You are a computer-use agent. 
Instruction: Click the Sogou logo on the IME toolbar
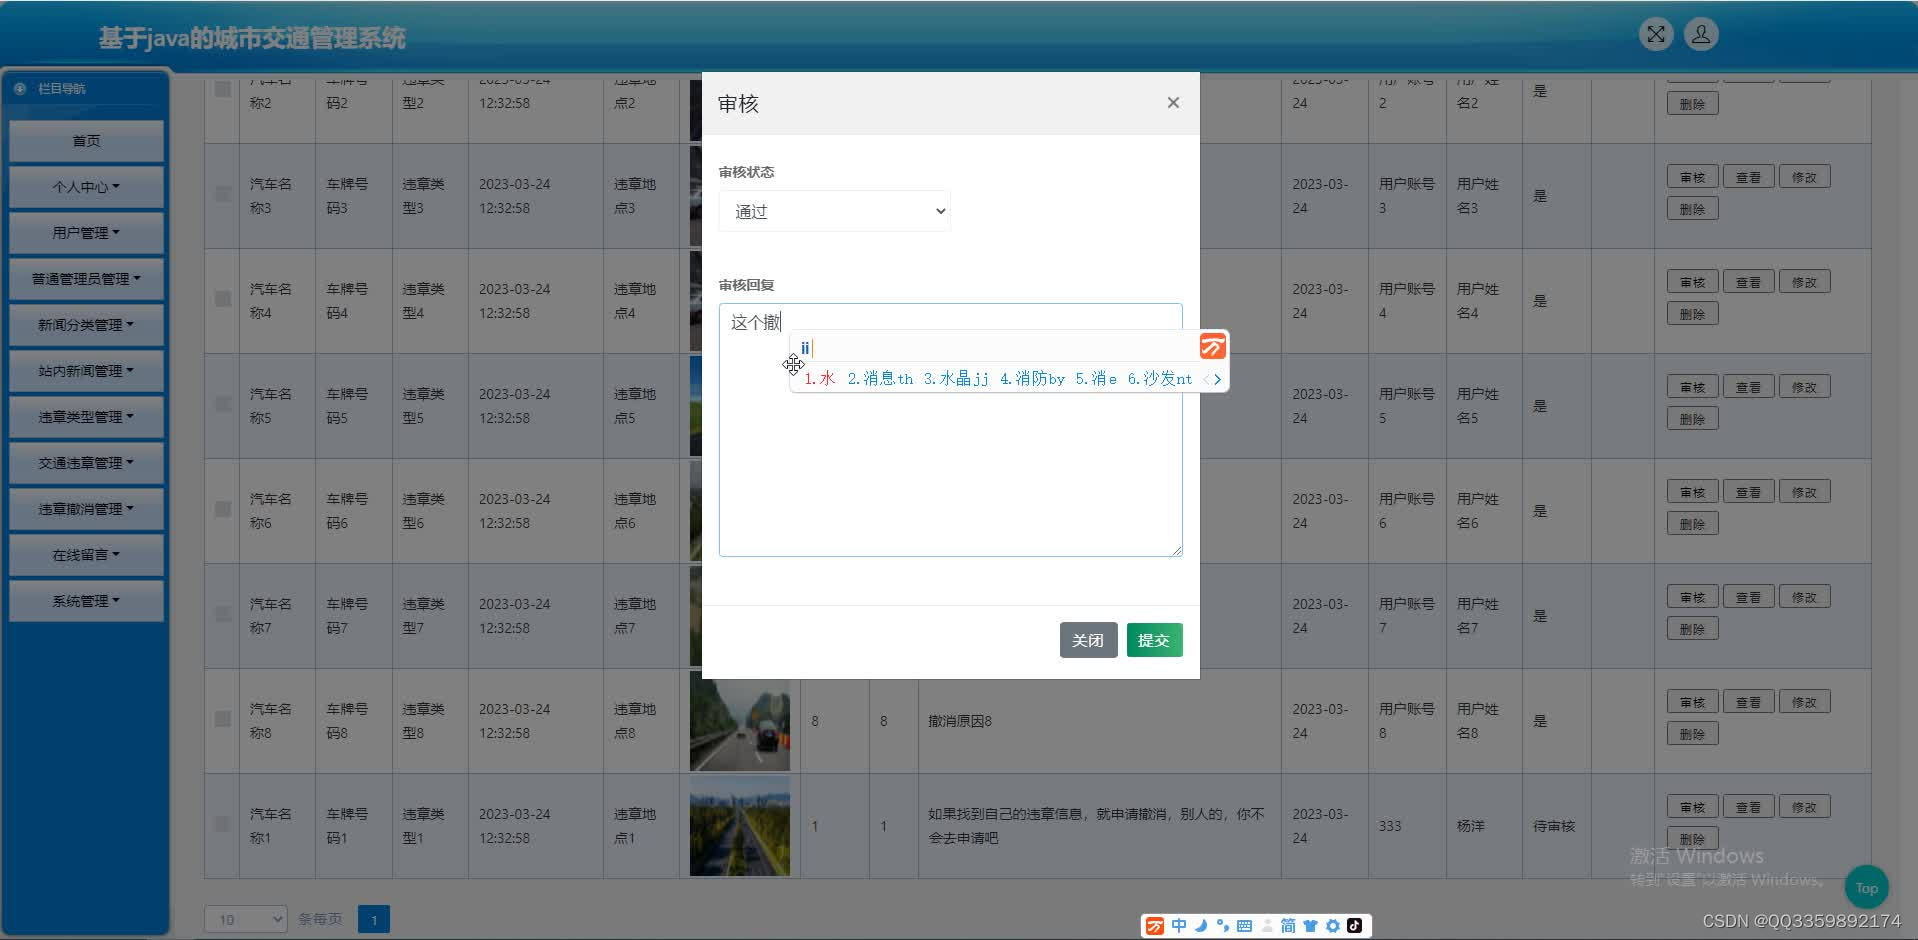click(1155, 926)
